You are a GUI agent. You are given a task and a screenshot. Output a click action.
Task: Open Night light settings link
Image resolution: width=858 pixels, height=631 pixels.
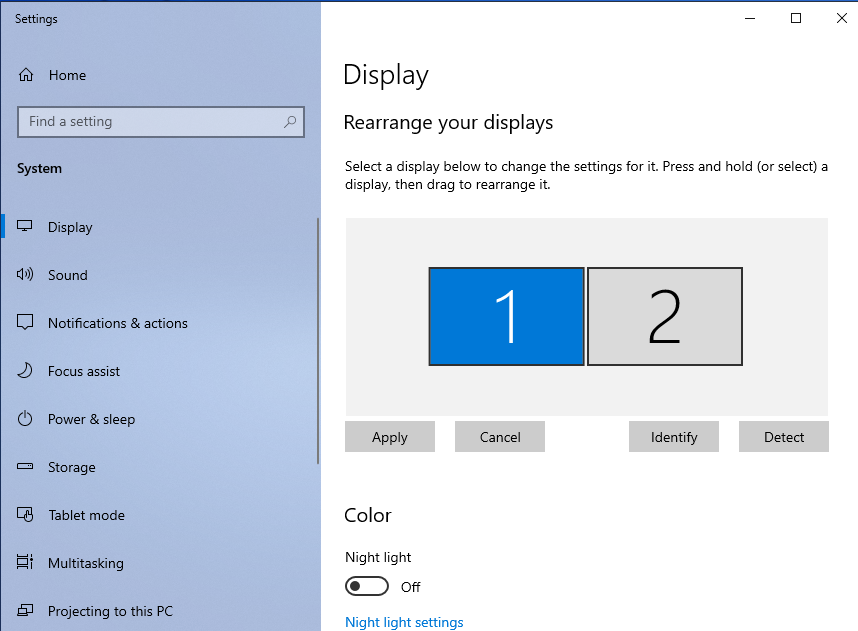point(404,622)
